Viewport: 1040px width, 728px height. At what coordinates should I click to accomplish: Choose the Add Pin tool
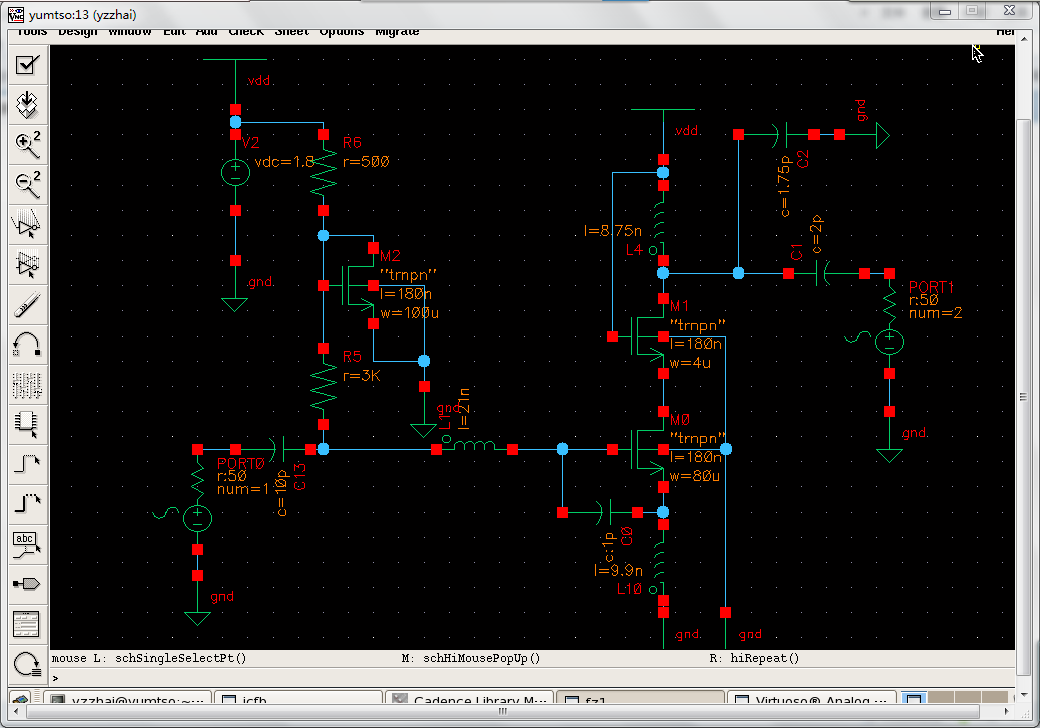click(28, 584)
